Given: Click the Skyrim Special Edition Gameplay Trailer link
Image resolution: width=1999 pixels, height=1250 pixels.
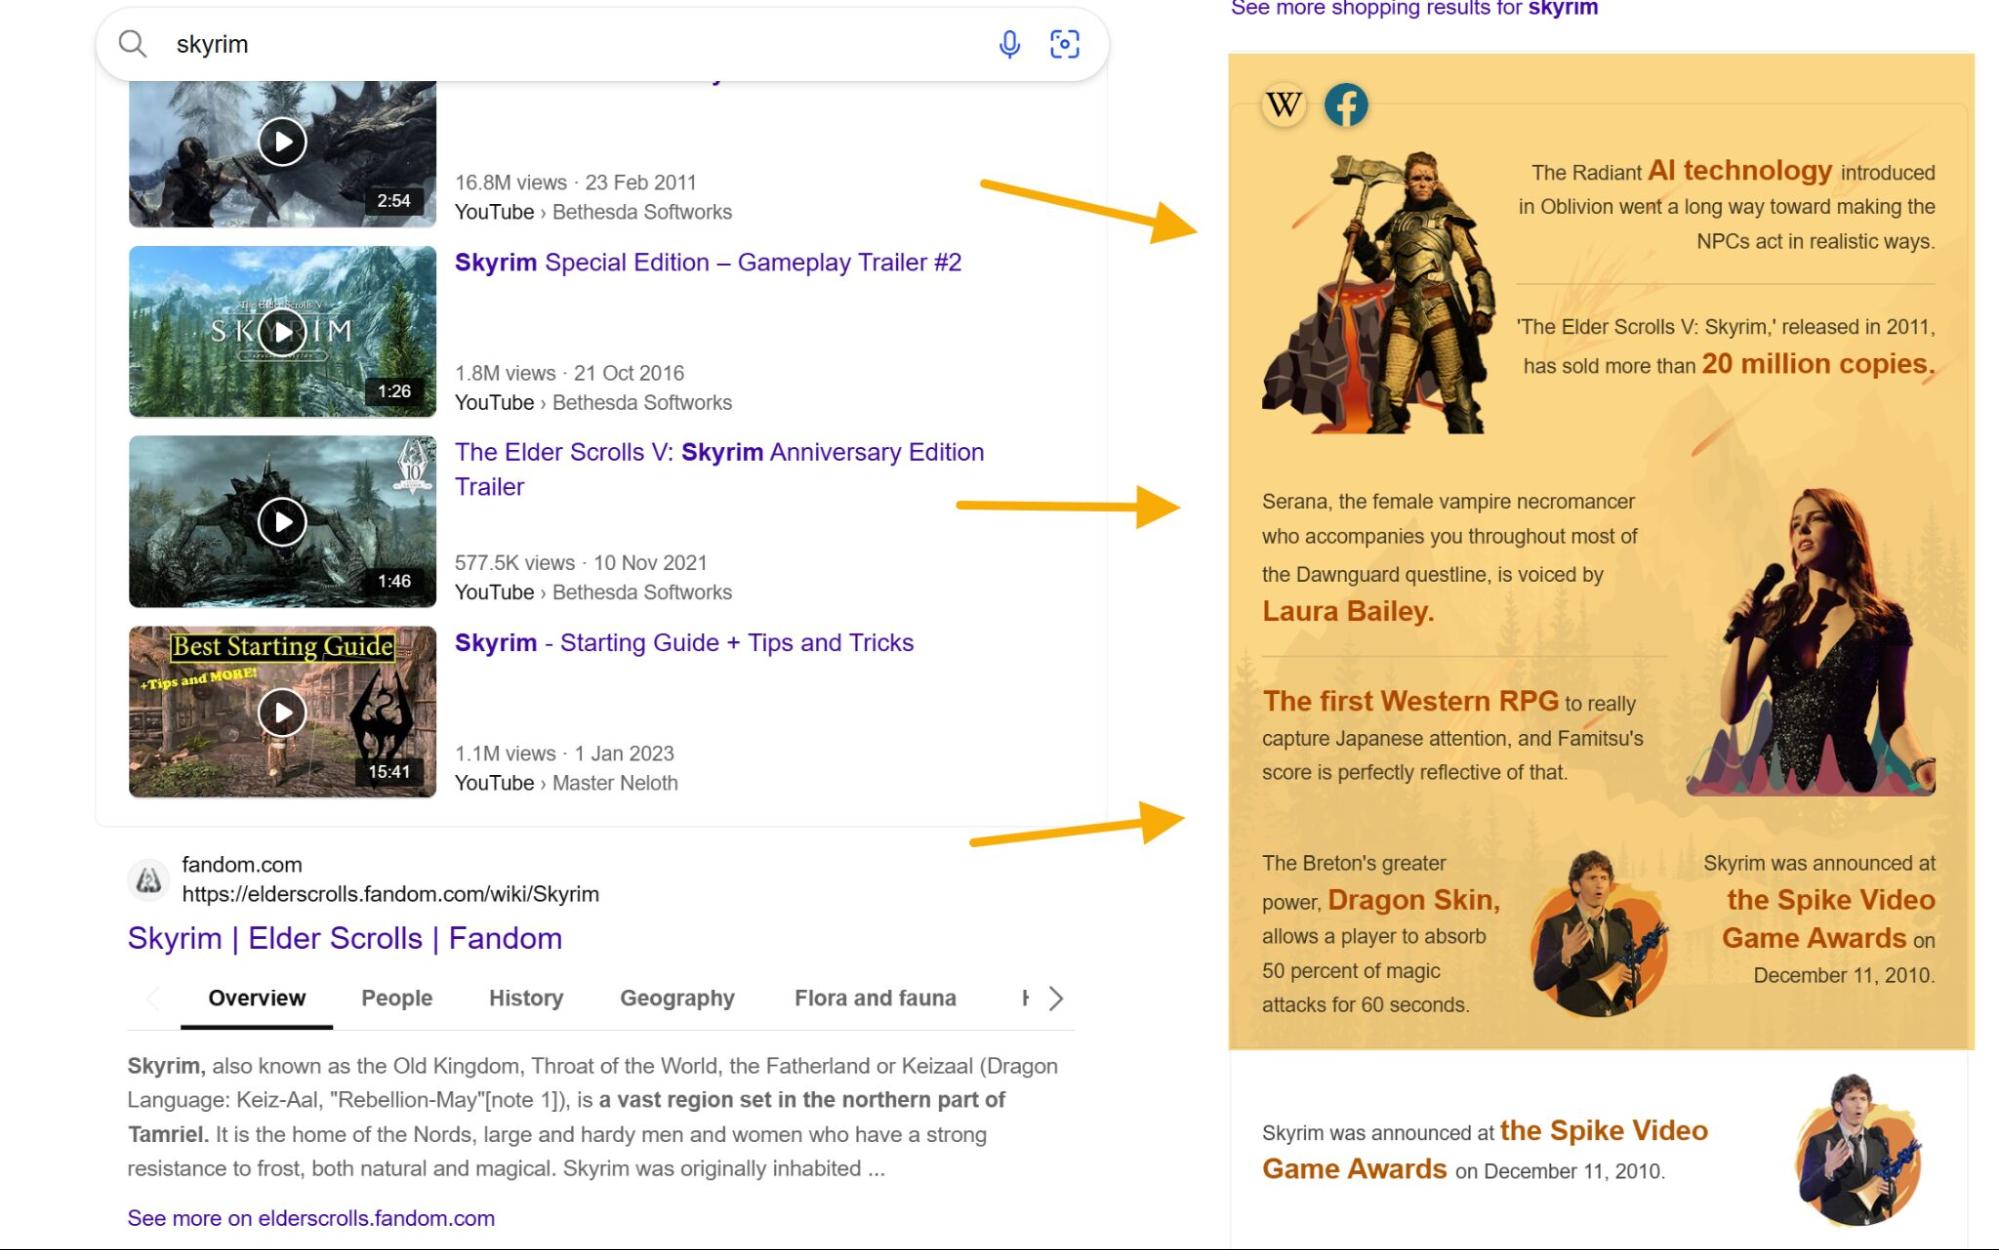Looking at the screenshot, I should 707,262.
